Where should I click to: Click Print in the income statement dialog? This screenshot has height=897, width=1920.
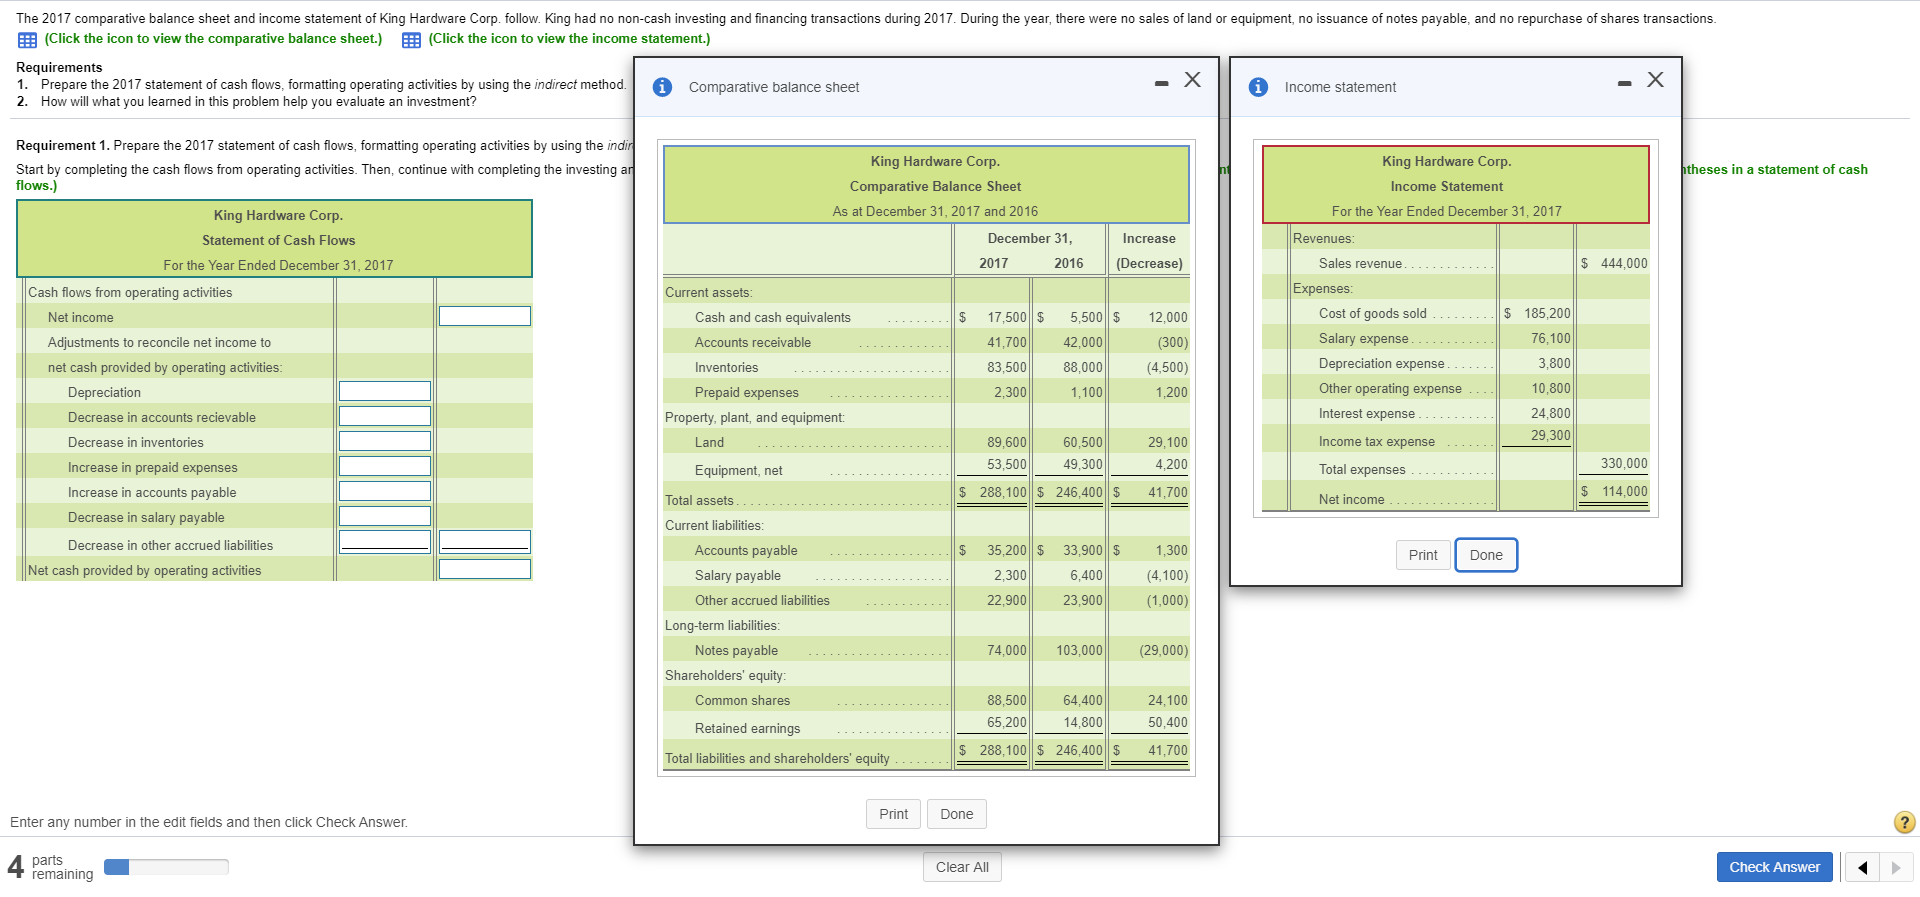point(1423,555)
